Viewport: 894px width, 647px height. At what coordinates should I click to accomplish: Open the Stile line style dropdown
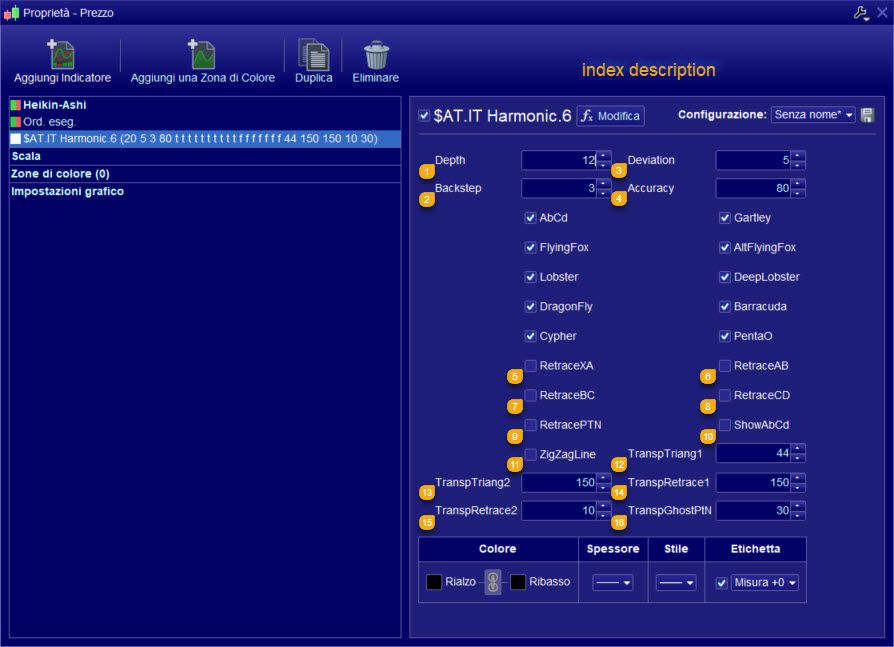[676, 583]
